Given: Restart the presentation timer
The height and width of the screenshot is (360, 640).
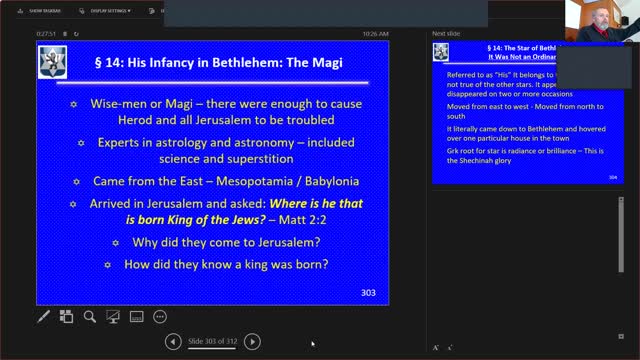Looking at the screenshot, I should (x=76, y=34).
